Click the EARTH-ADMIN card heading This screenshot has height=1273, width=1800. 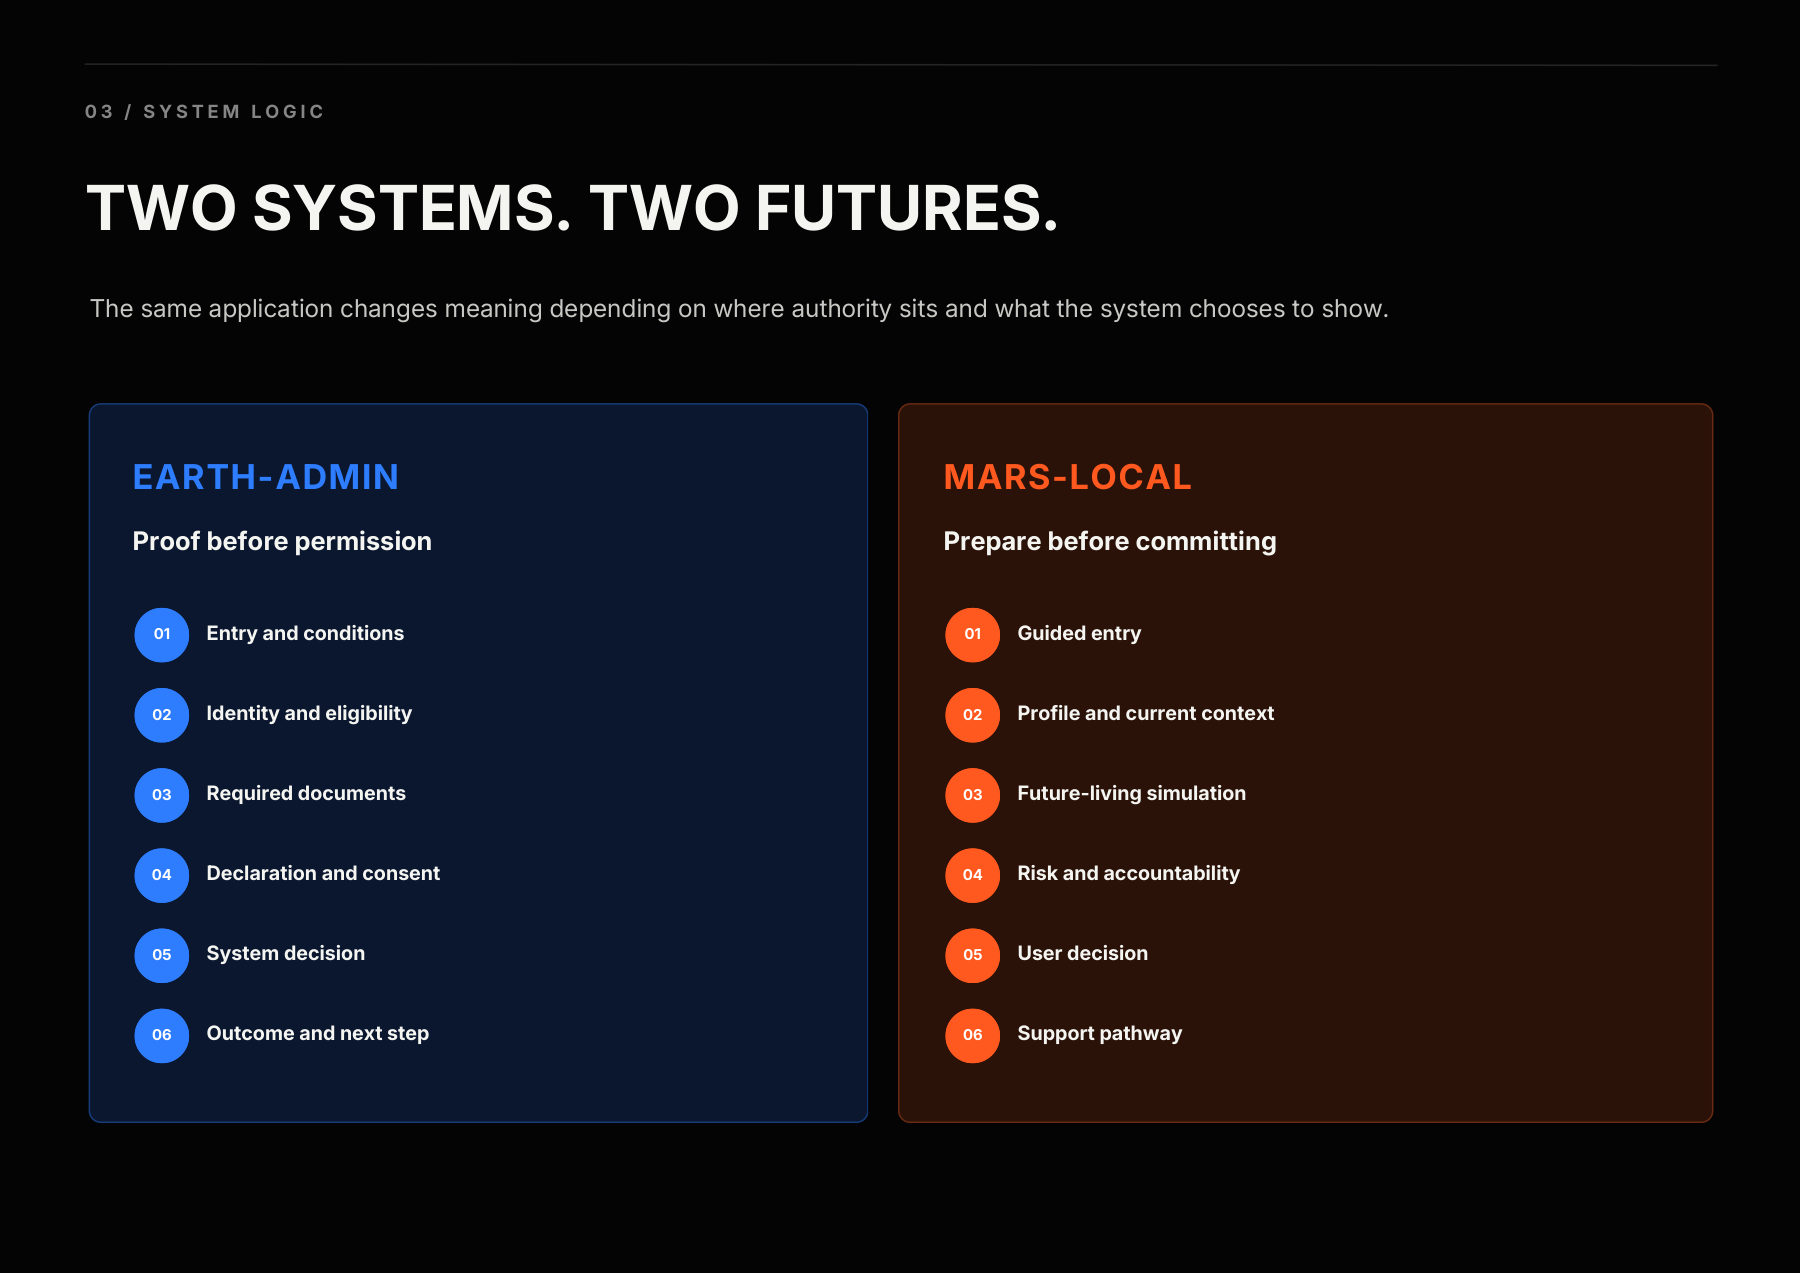click(x=266, y=477)
